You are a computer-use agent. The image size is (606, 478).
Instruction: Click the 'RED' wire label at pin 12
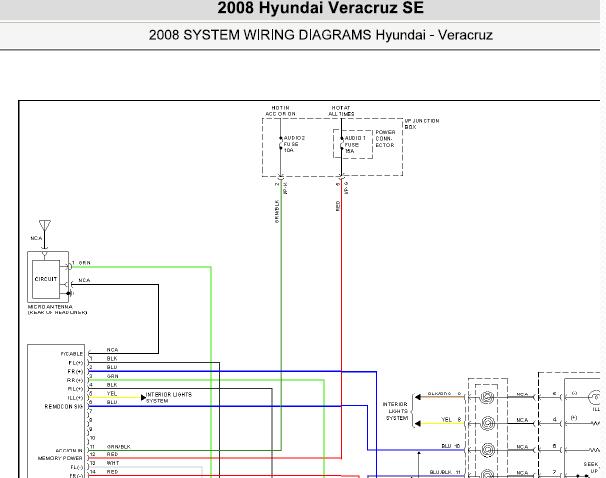tap(112, 454)
